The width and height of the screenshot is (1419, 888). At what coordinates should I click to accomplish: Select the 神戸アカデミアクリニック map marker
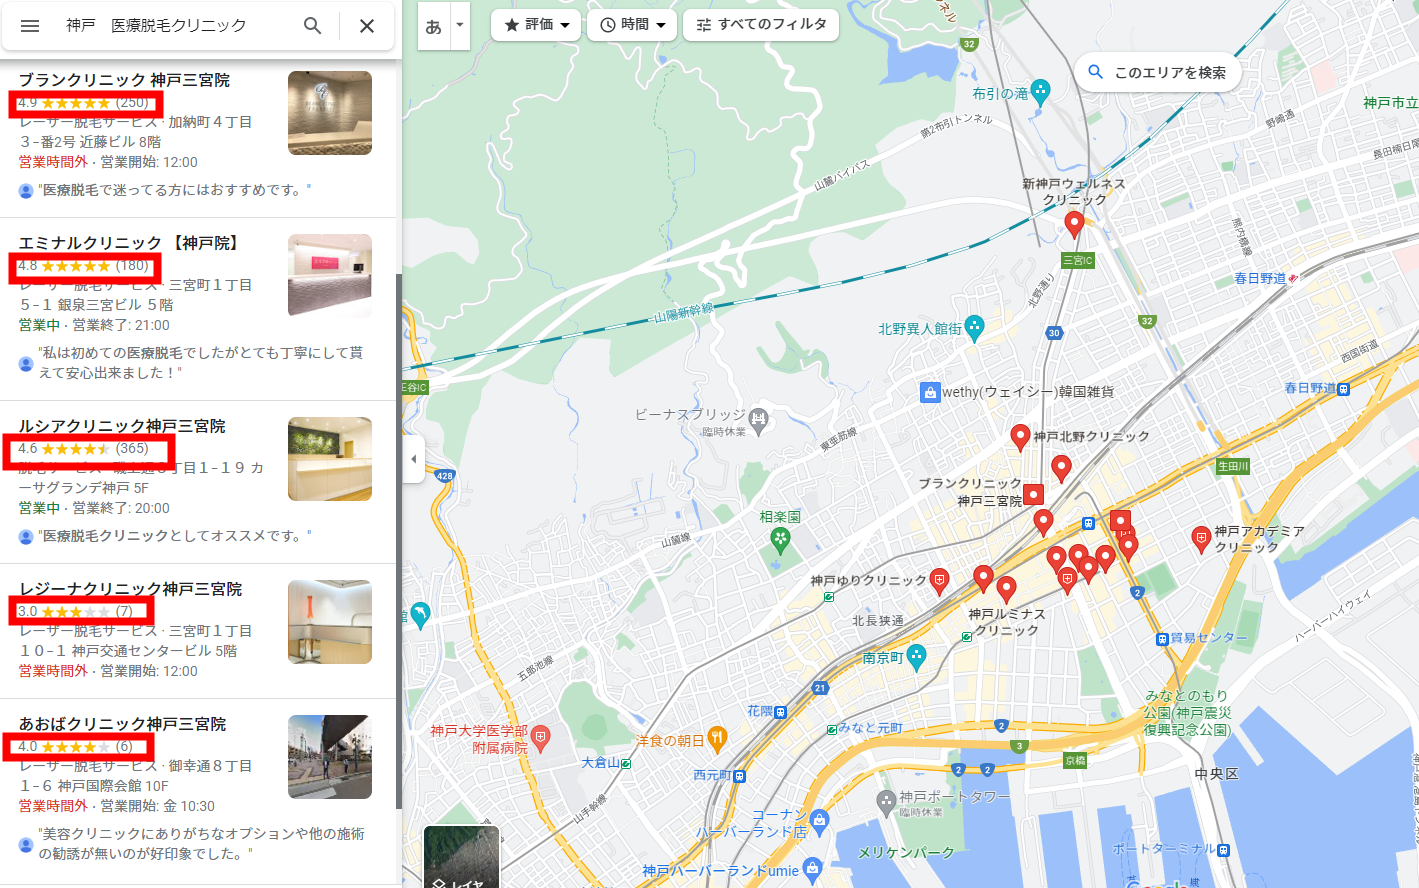point(1201,540)
